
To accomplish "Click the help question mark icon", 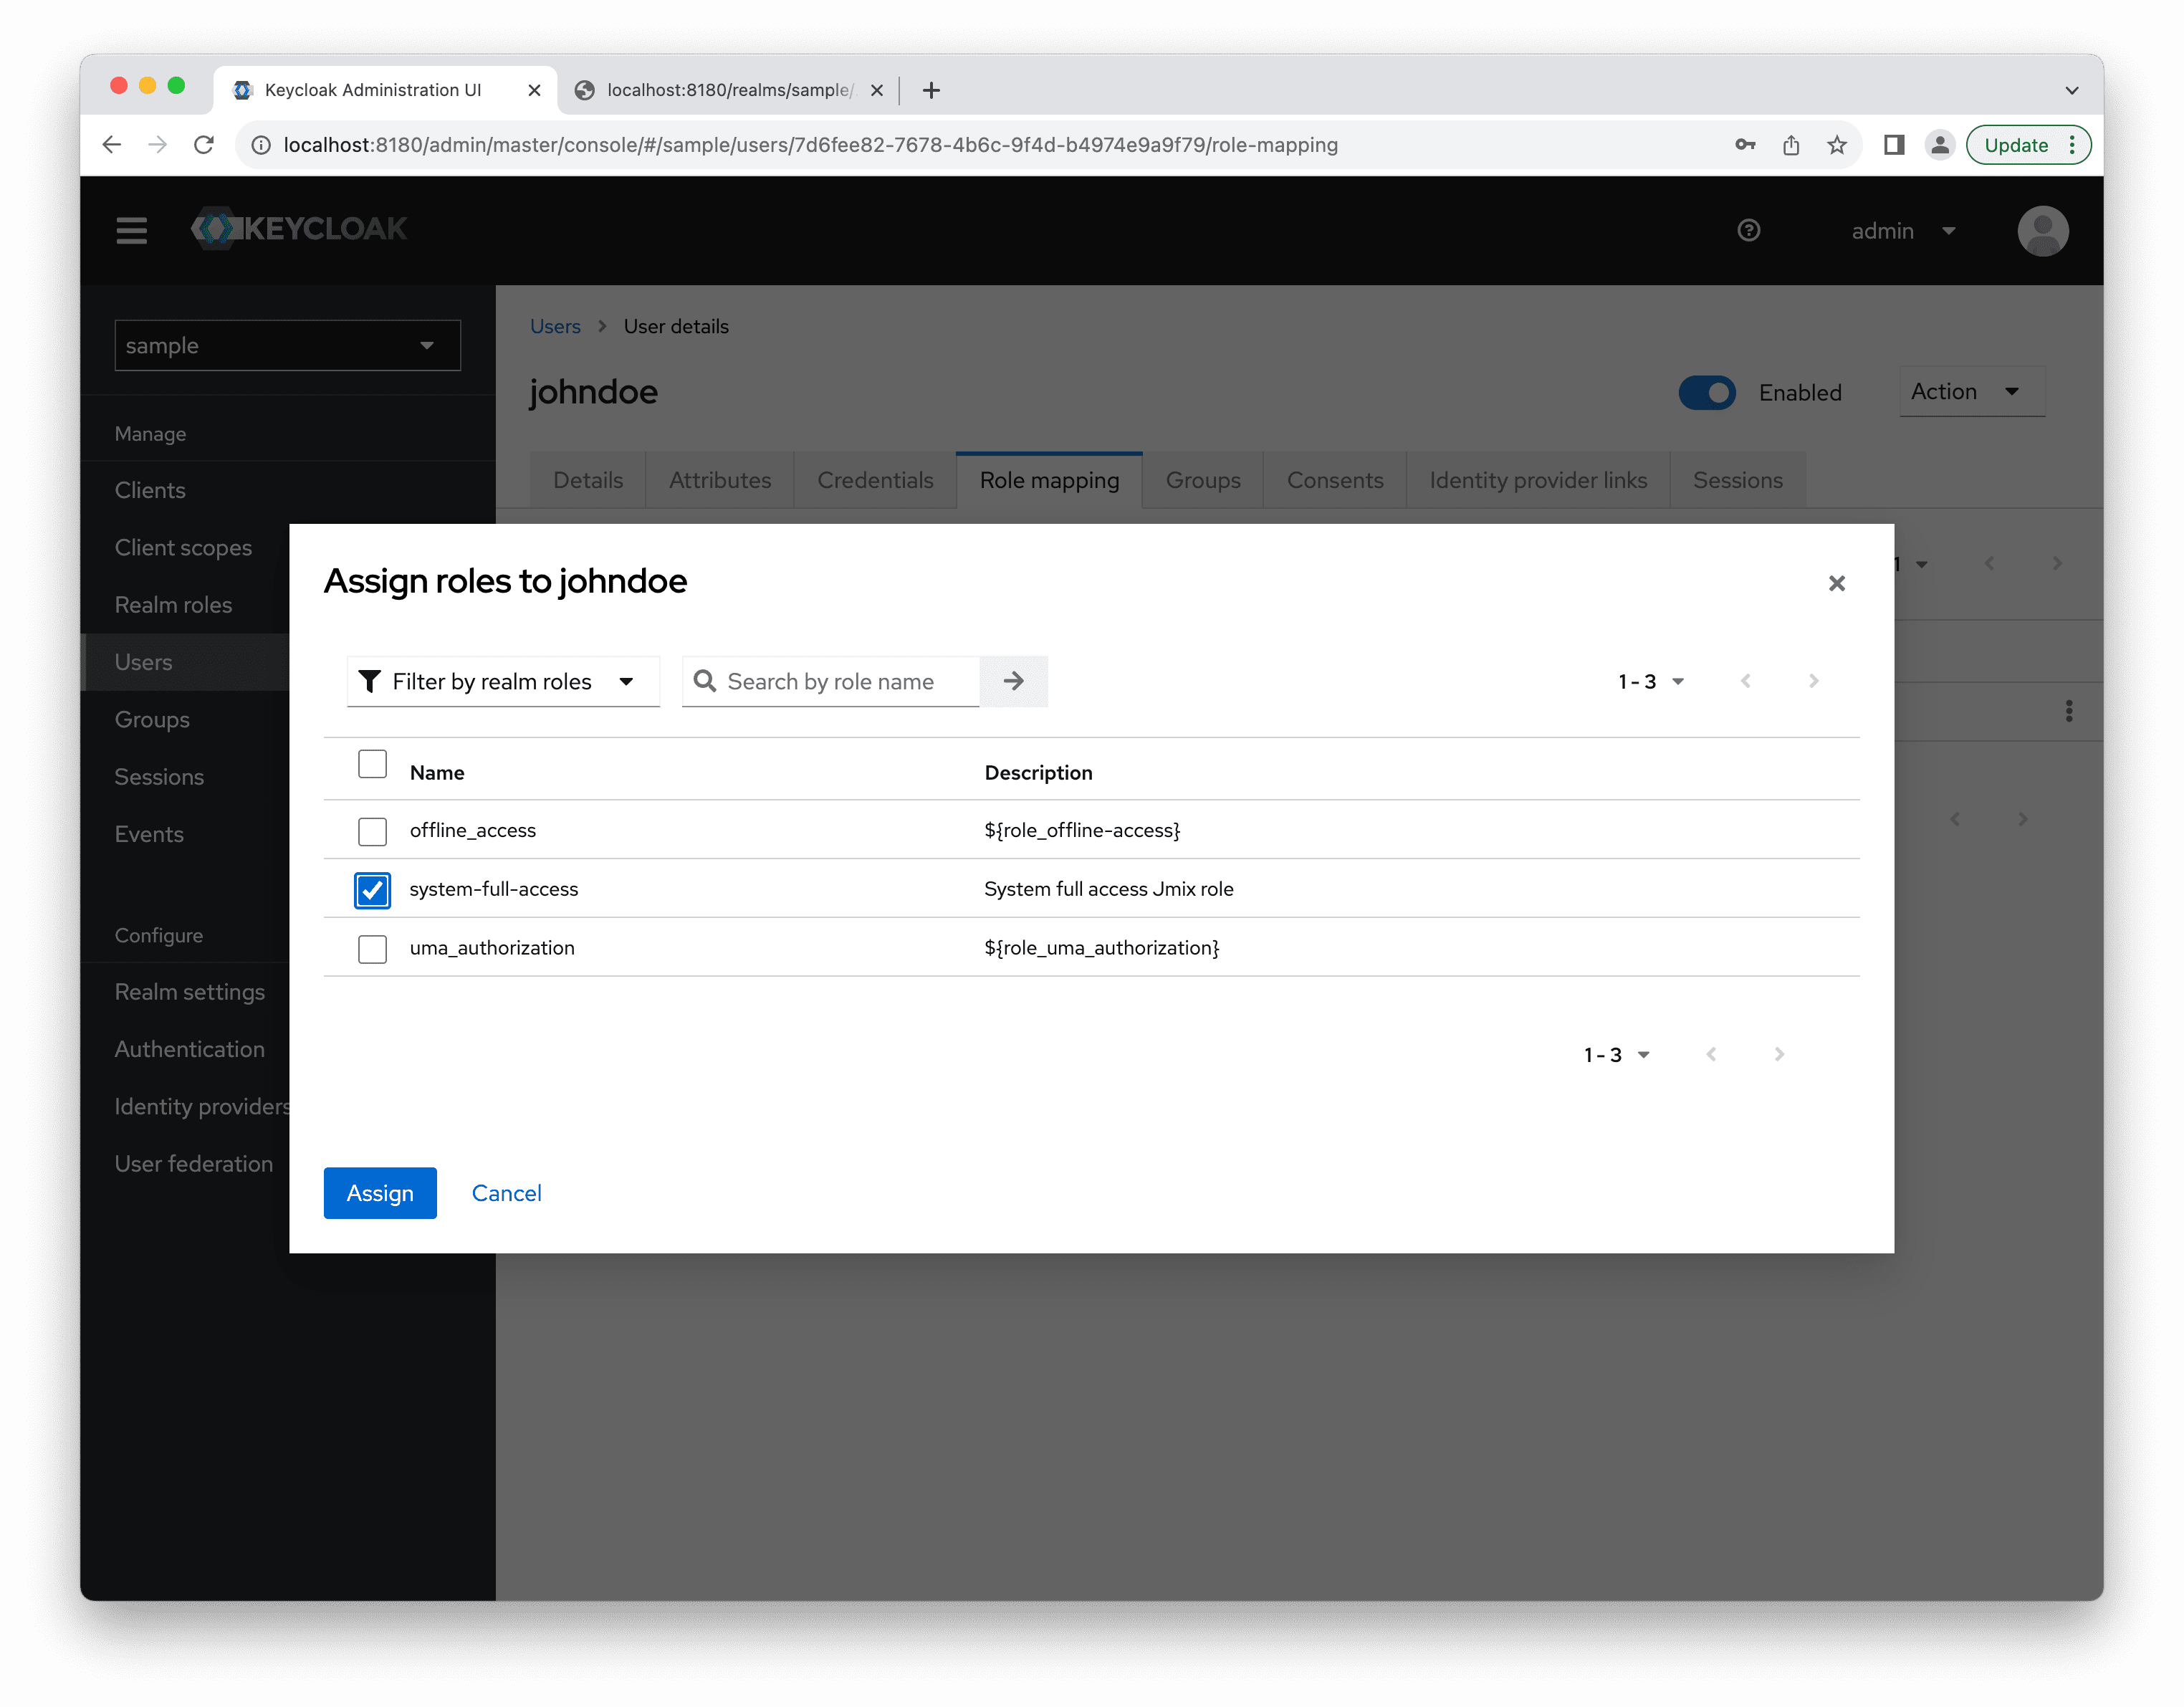I will click(x=1748, y=231).
